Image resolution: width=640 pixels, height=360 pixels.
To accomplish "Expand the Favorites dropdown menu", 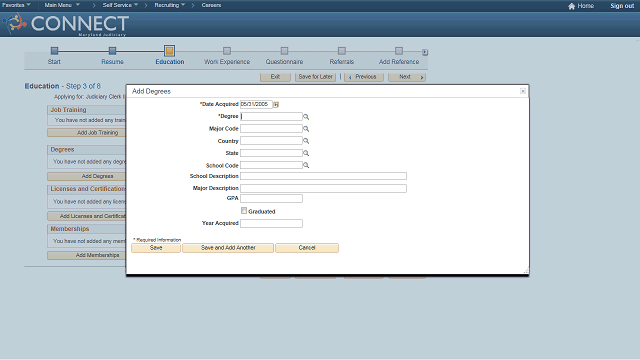I will point(16,5).
